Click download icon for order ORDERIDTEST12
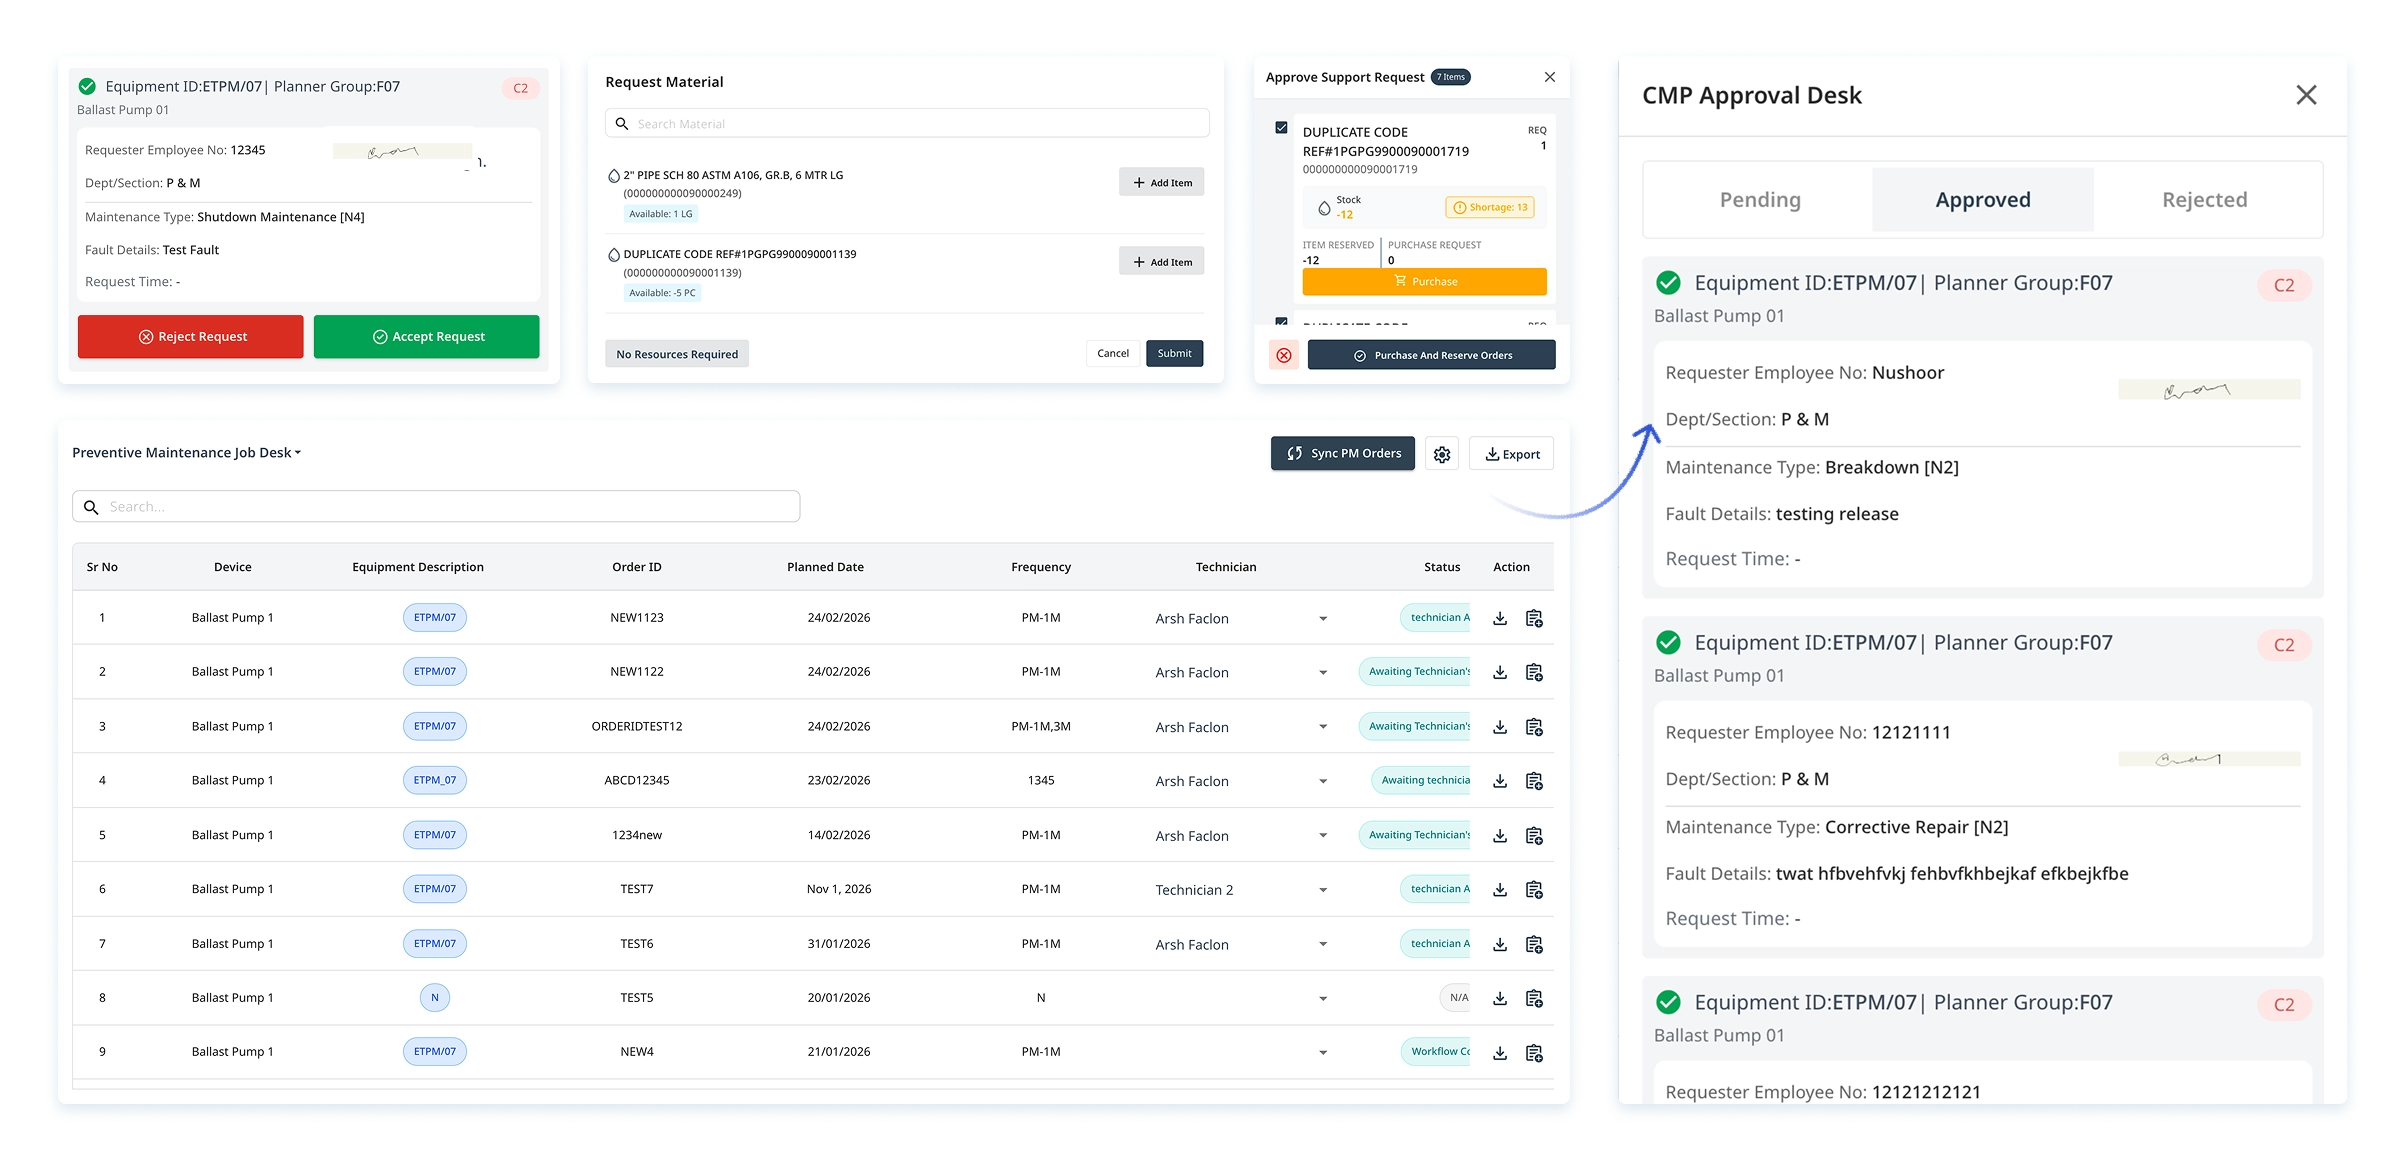Screen dimensions: 2400x1160 pyautogui.click(x=1500, y=727)
